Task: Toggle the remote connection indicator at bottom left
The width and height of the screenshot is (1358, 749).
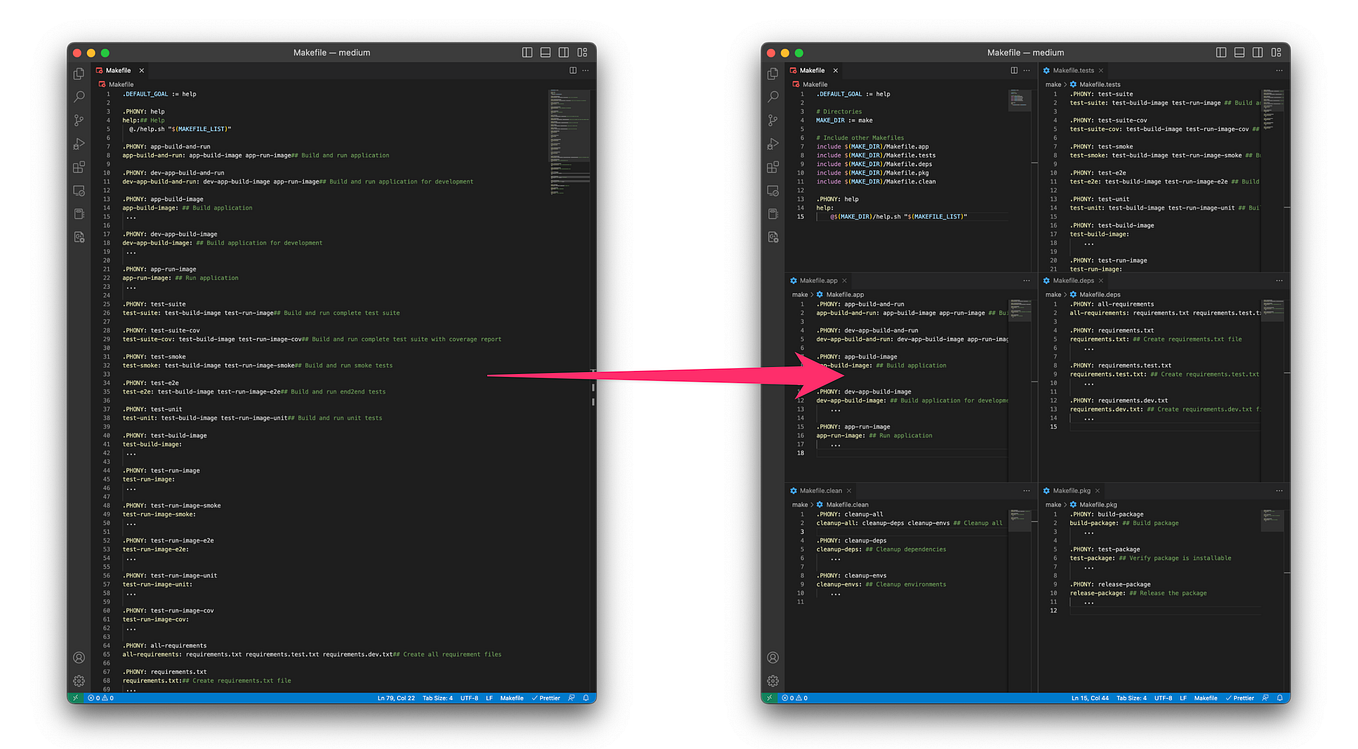Action: (75, 698)
